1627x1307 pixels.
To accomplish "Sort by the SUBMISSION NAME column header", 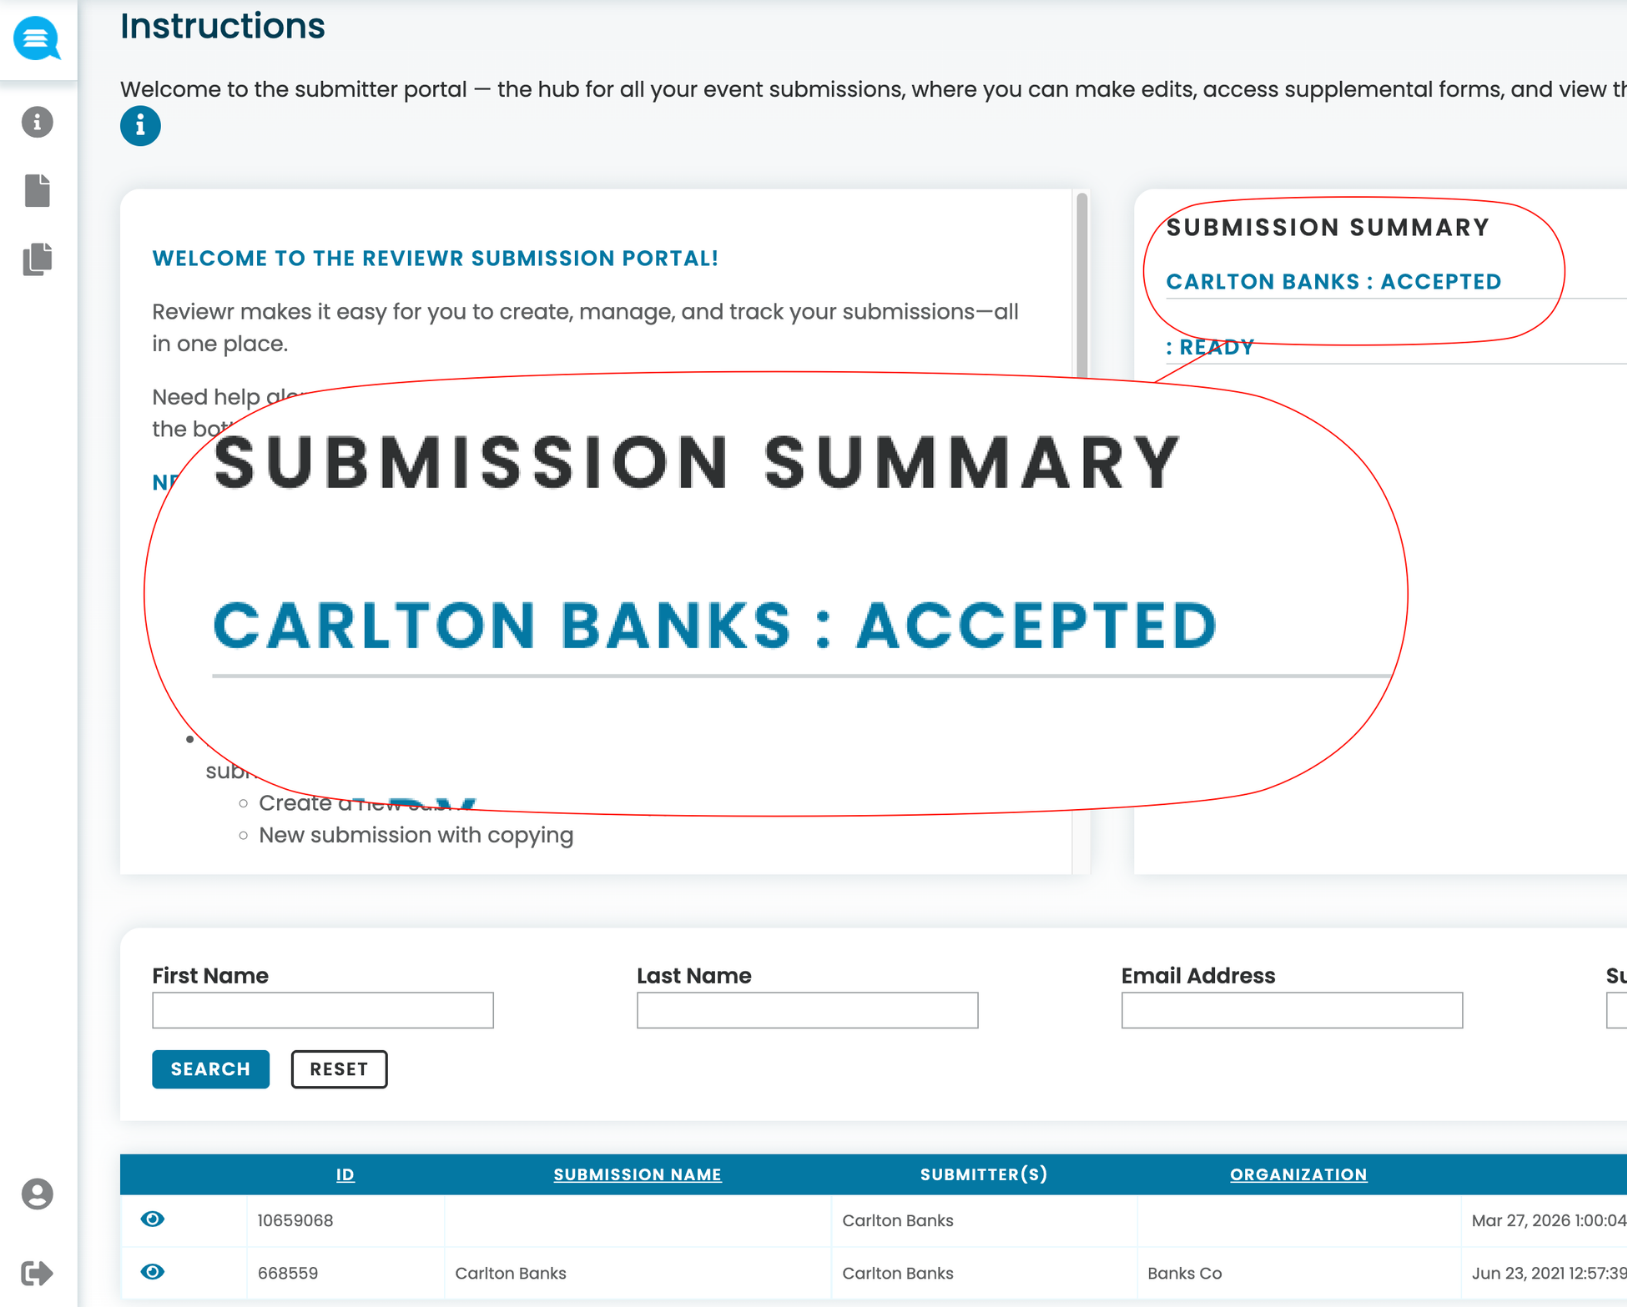I will [x=637, y=1174].
